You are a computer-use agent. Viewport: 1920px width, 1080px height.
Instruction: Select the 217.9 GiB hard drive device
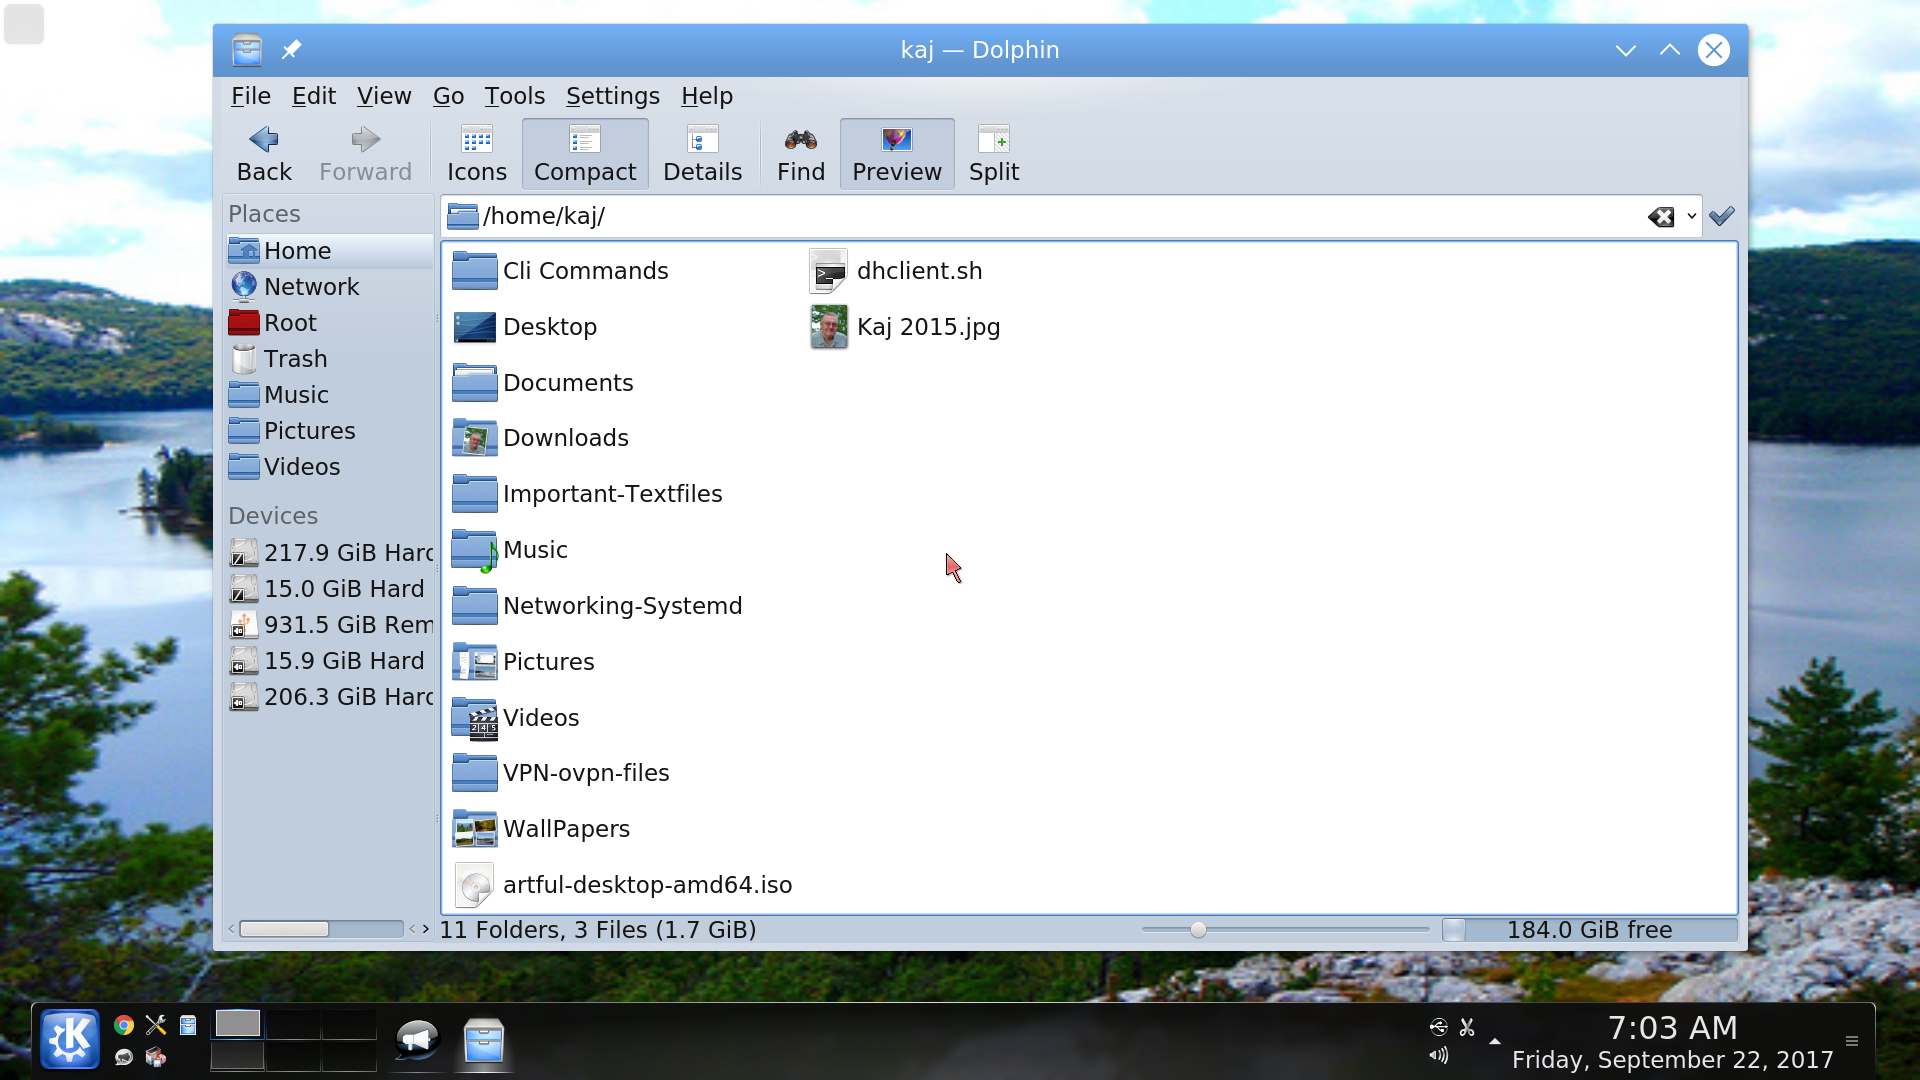coord(329,553)
